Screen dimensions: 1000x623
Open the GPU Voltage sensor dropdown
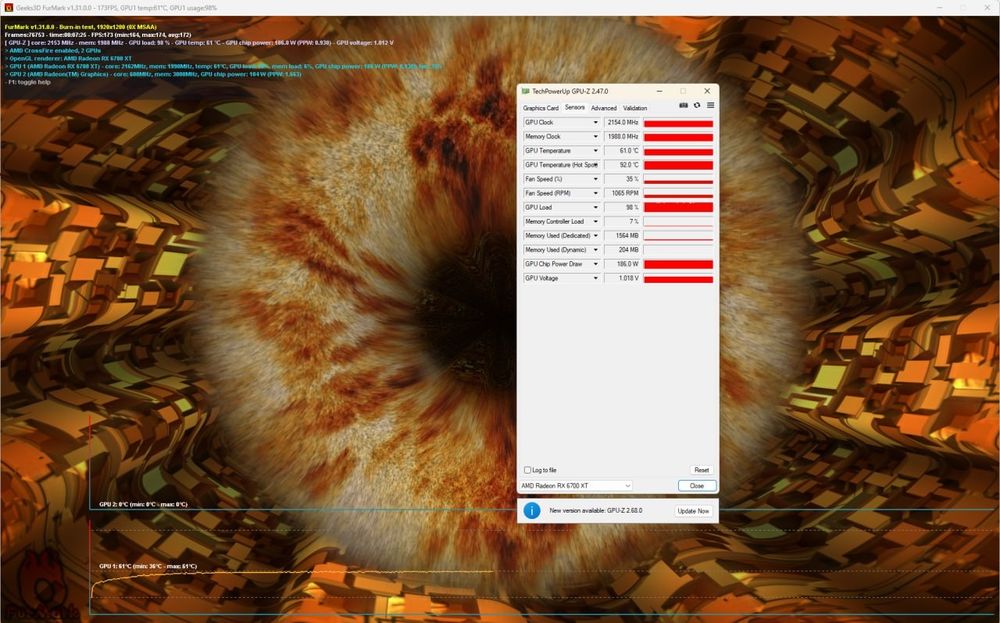point(596,278)
